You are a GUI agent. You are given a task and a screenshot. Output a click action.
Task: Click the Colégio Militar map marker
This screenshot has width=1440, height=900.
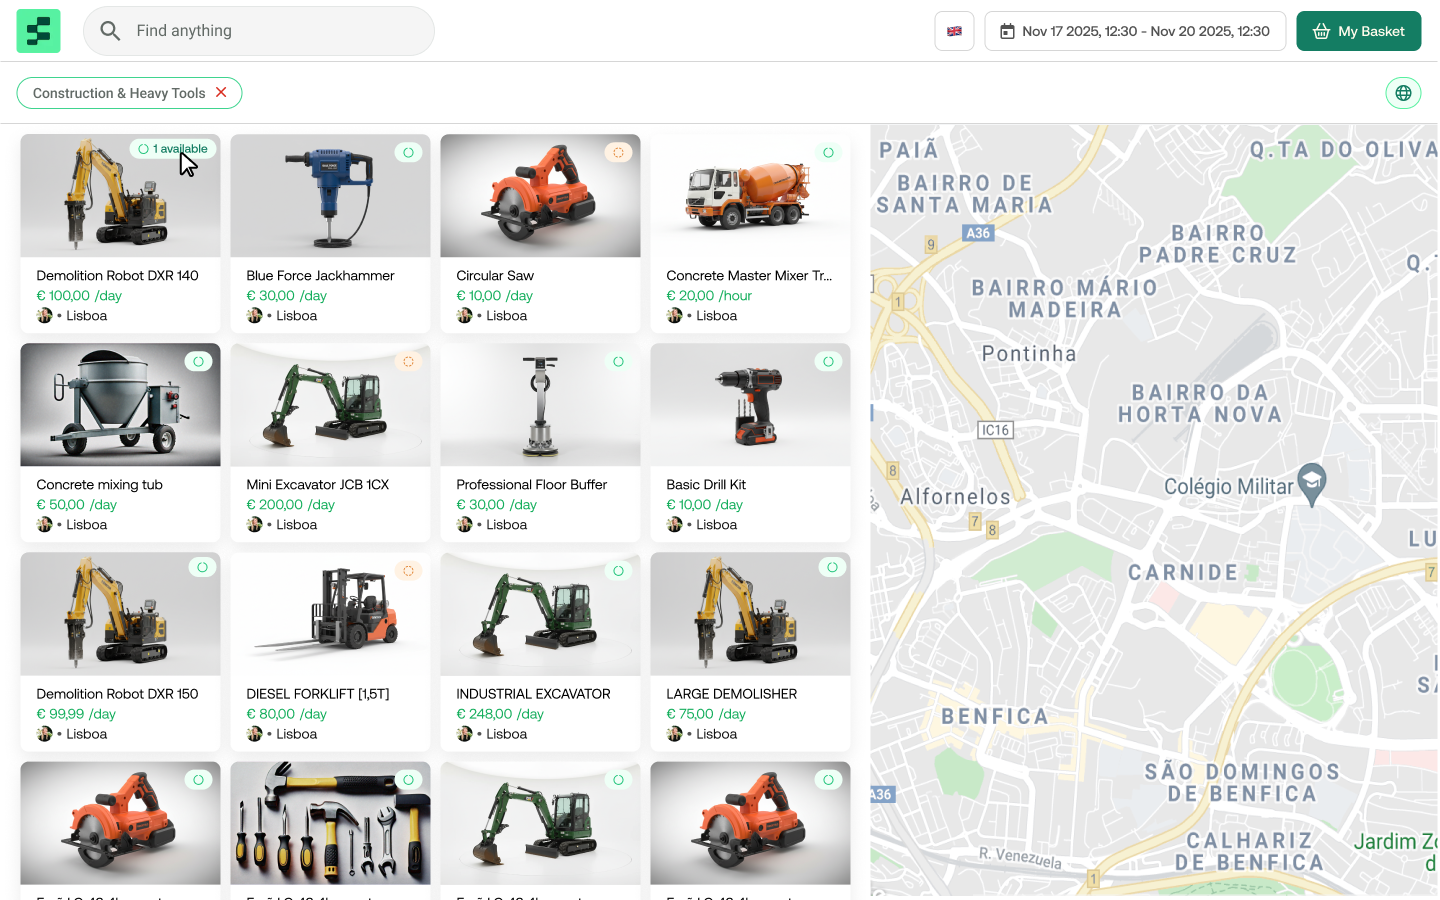(x=1311, y=483)
